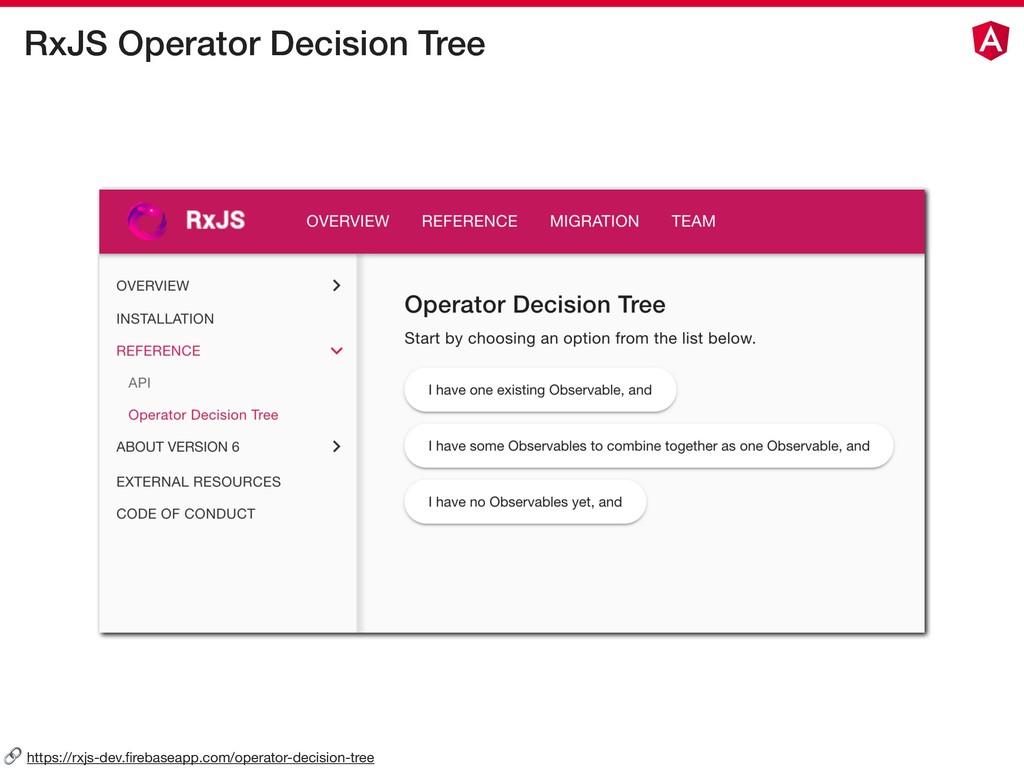Choose 'I have some Observables to combine' option
Image resolution: width=1024 pixels, height=768 pixels.
coord(648,446)
